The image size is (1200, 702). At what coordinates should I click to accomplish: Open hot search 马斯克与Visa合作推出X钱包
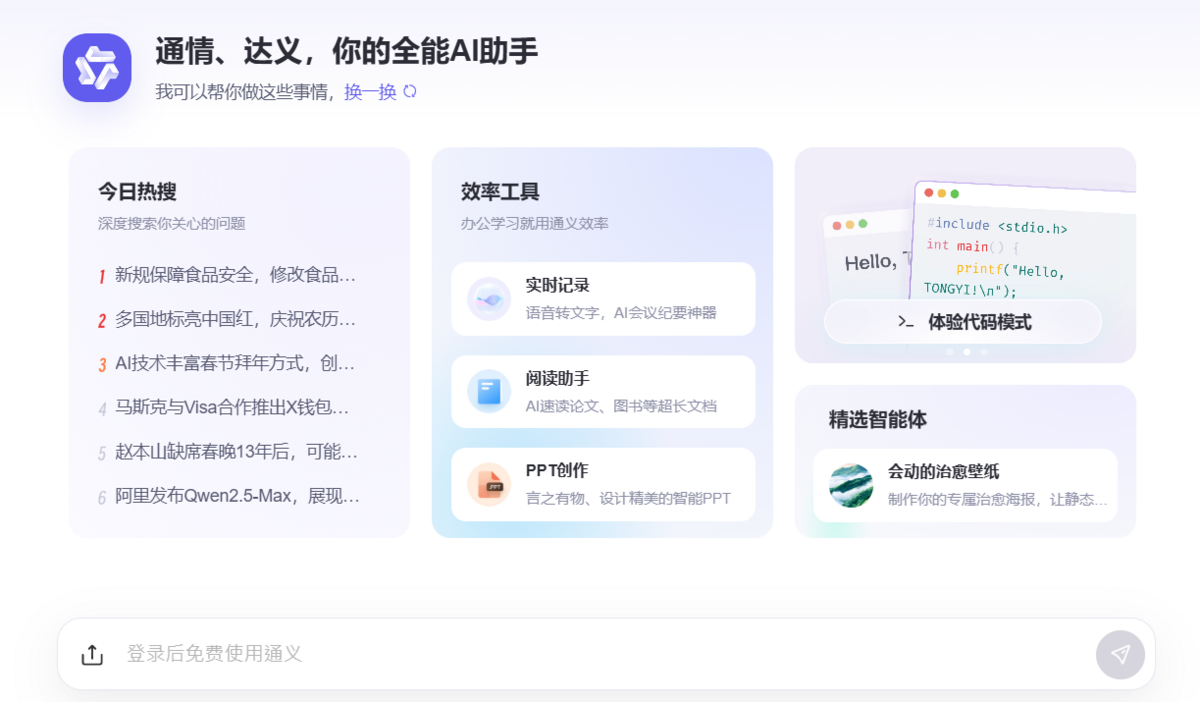(x=233, y=408)
